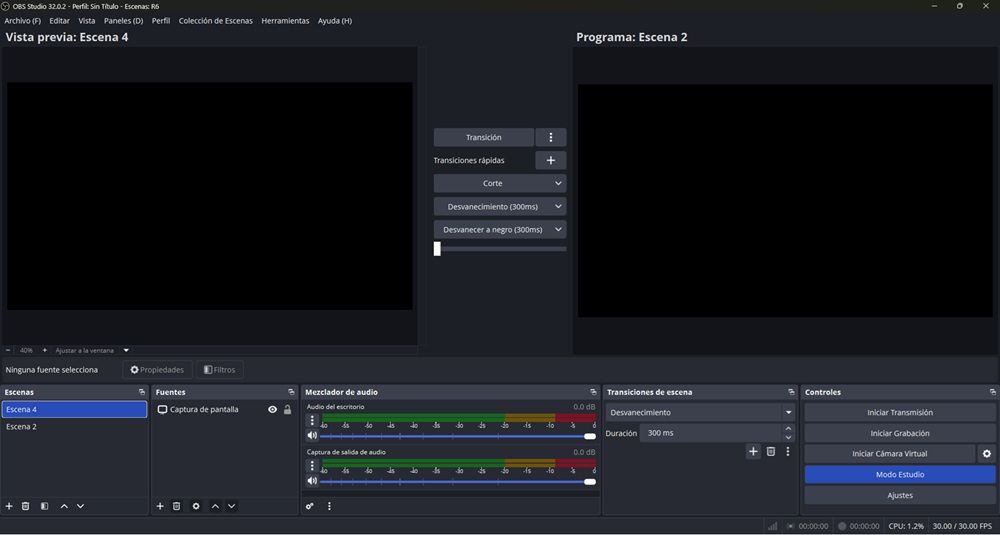Open options dots for Captura de salida de audio
This screenshot has width=1000, height=535.
(312, 465)
